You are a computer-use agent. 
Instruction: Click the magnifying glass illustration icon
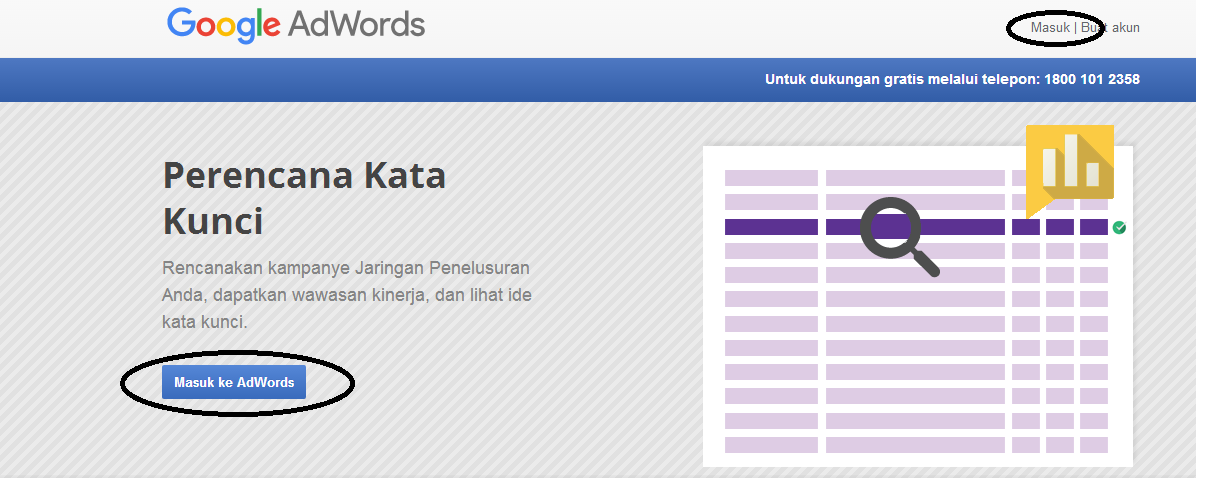[899, 236]
